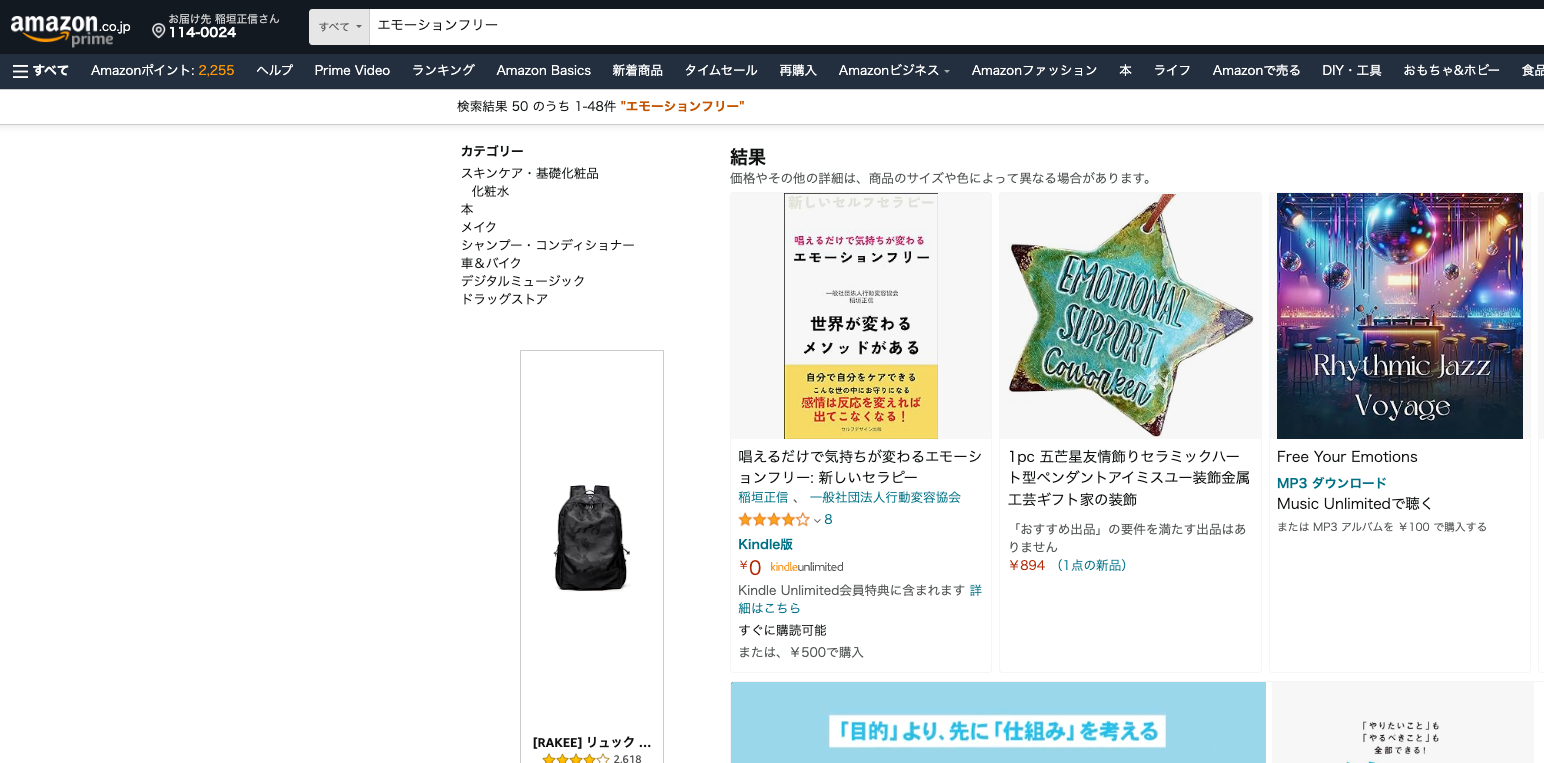This screenshot has width=1544, height=763.
Task: Select メイク category
Action: coord(479,227)
